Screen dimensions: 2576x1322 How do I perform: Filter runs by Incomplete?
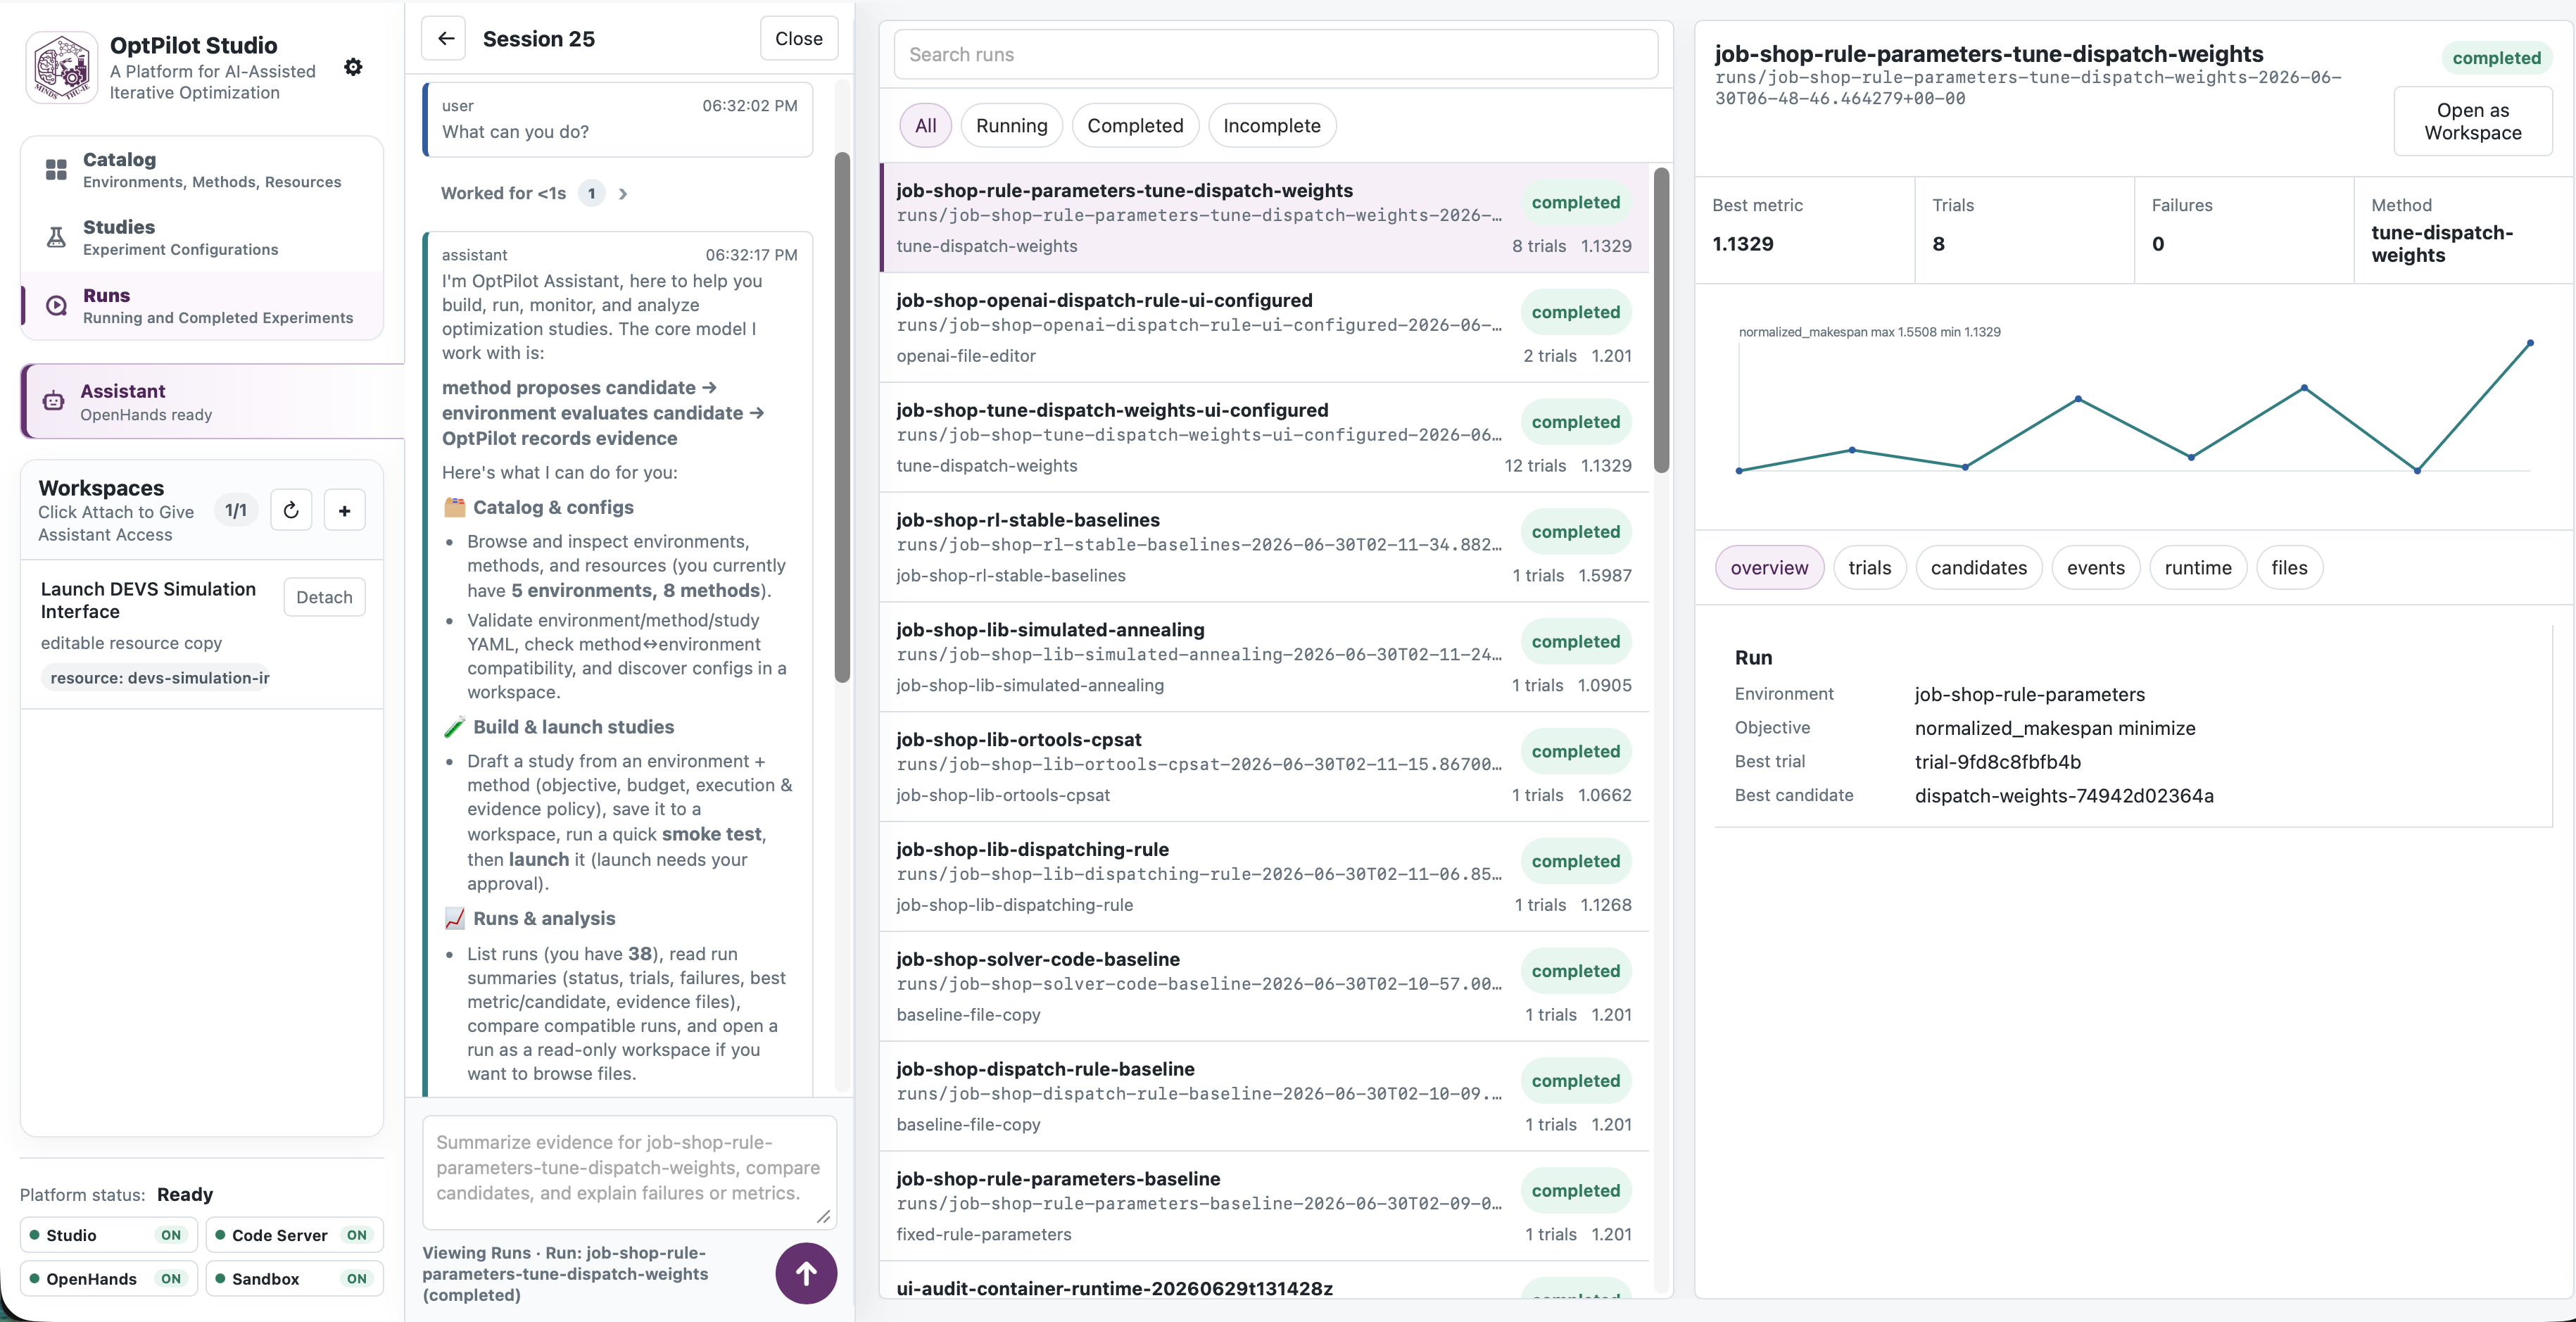click(x=1271, y=125)
